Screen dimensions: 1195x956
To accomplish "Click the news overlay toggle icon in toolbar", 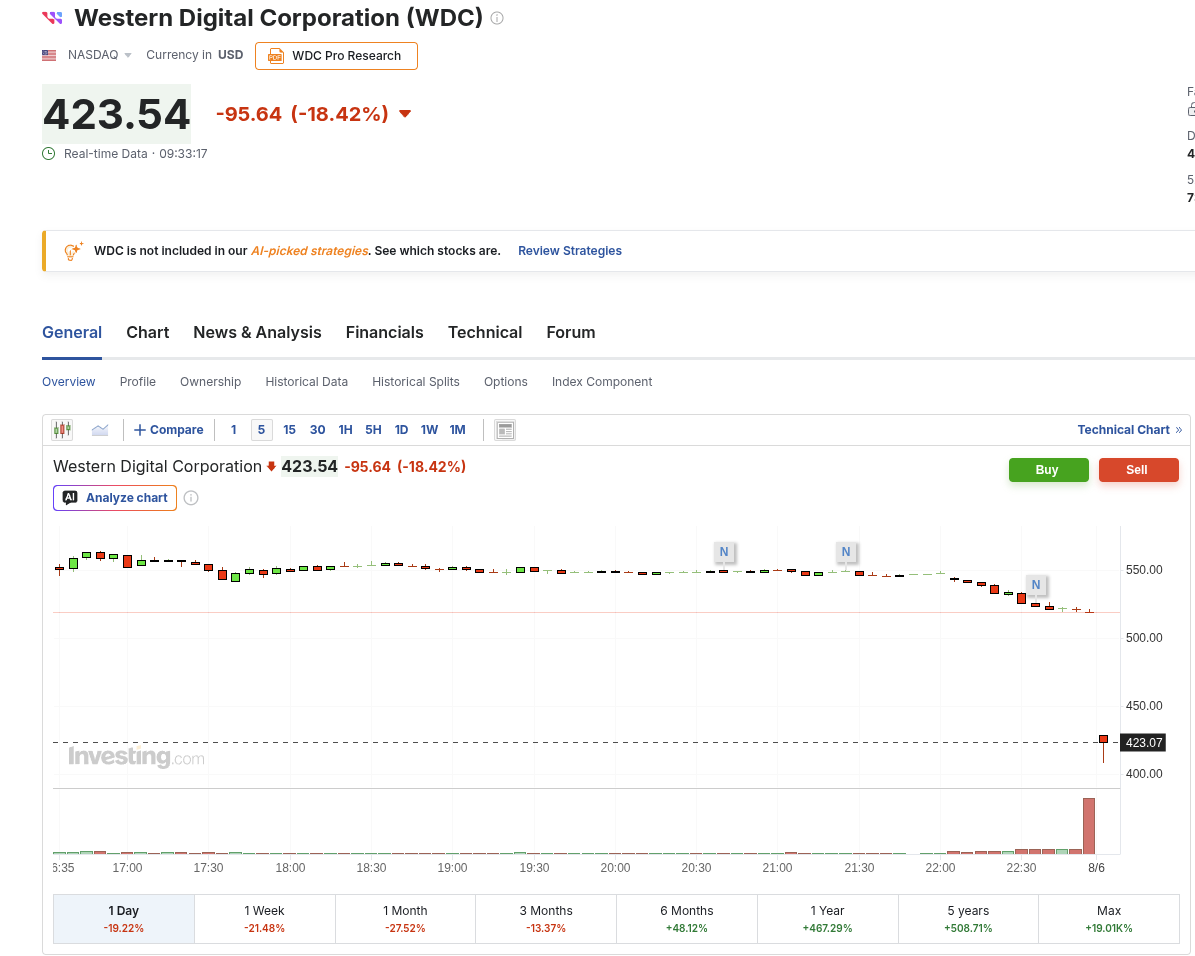I will 505,430.
